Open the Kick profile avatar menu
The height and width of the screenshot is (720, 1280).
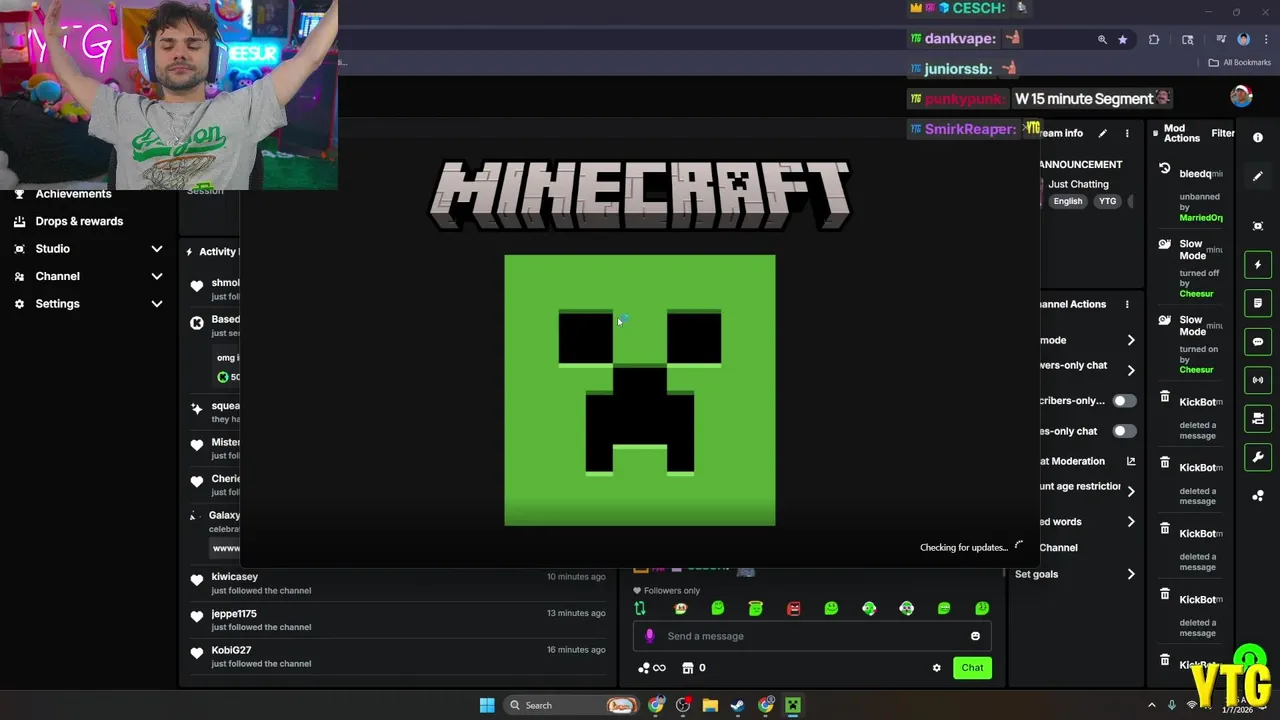[1241, 96]
